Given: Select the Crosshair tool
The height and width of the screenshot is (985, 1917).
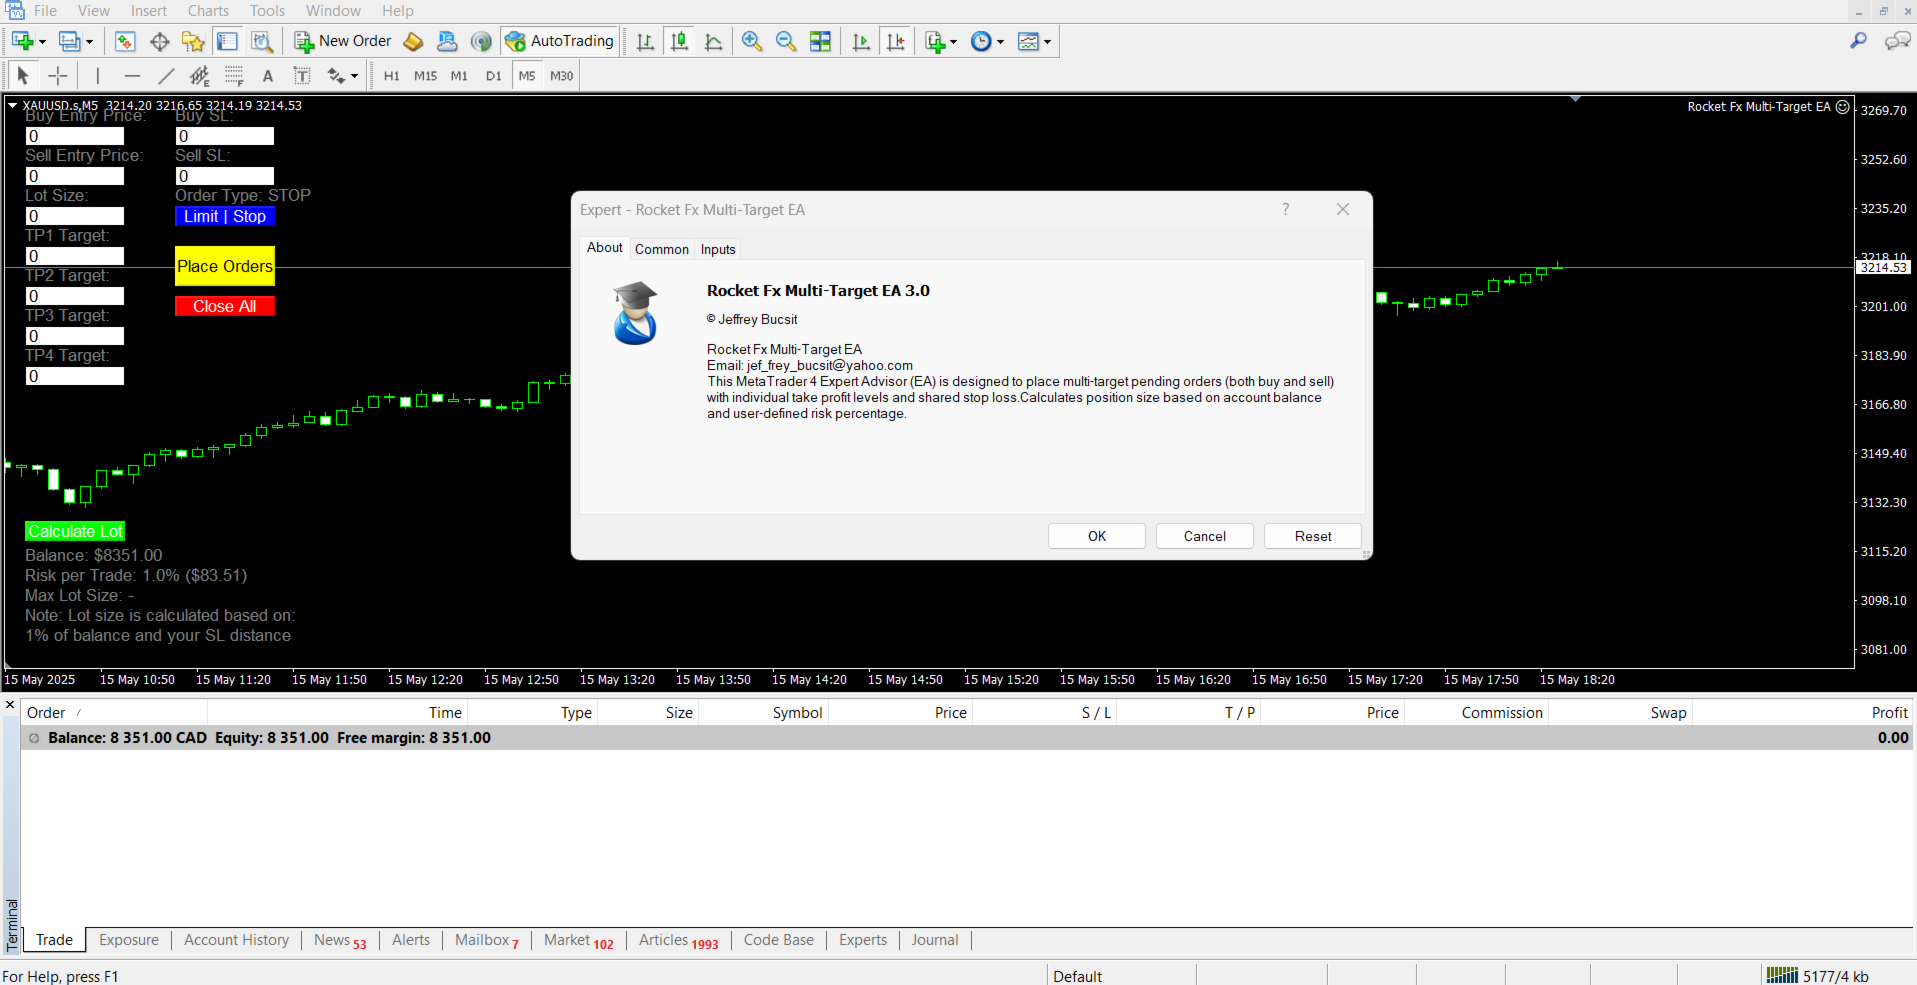Looking at the screenshot, I should [57, 75].
